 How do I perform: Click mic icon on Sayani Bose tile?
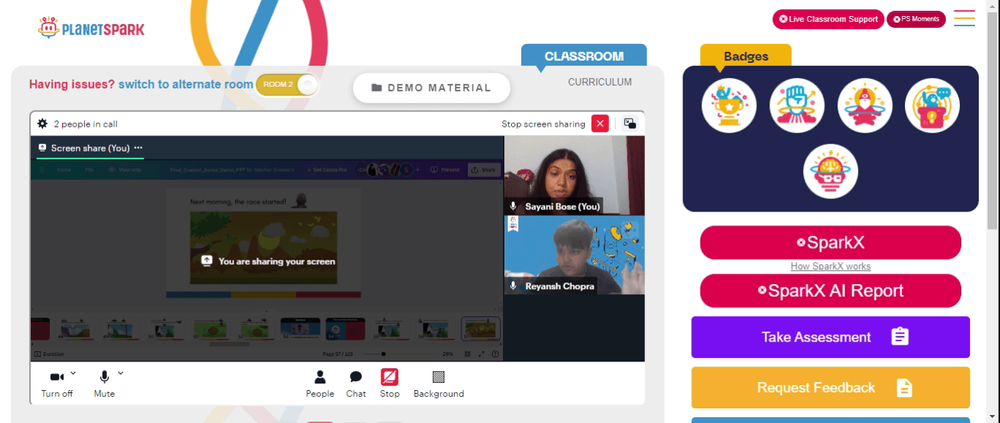(x=513, y=207)
